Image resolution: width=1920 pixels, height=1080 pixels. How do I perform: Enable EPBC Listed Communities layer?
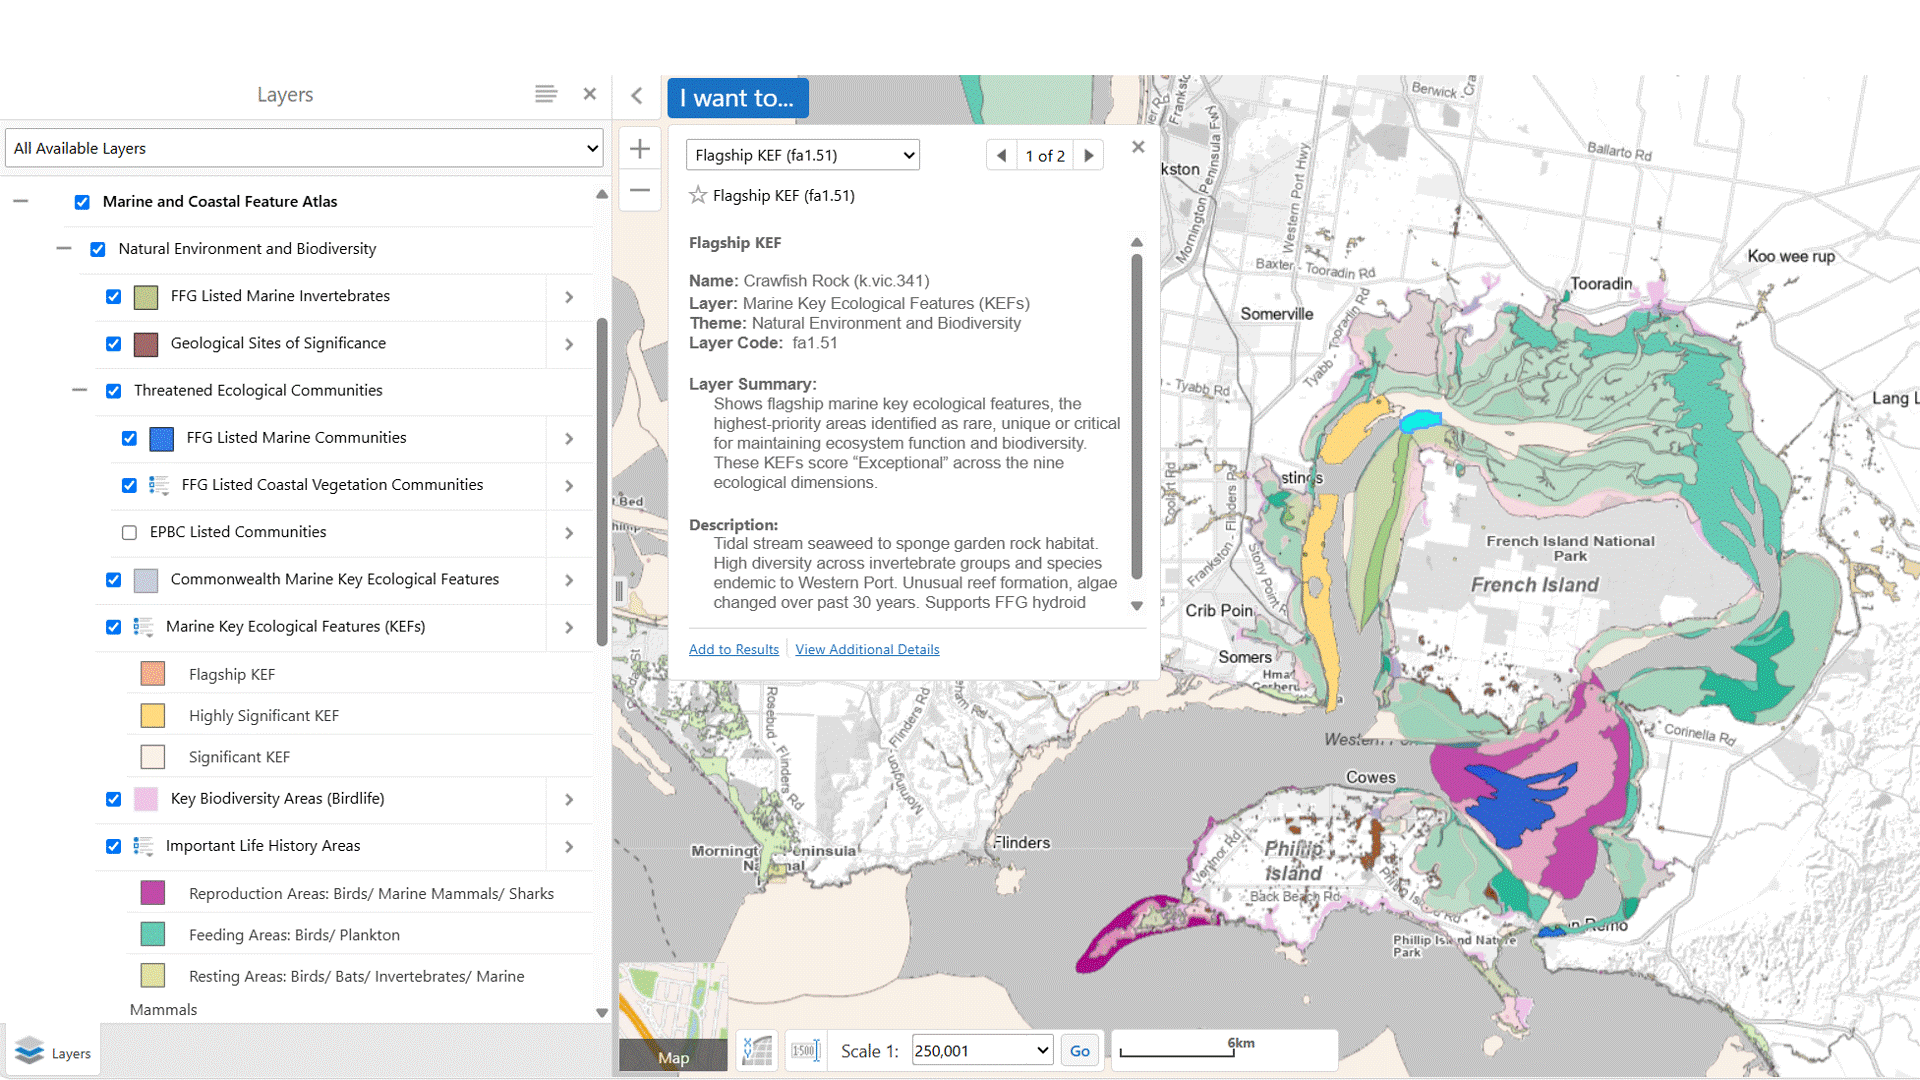(130, 533)
